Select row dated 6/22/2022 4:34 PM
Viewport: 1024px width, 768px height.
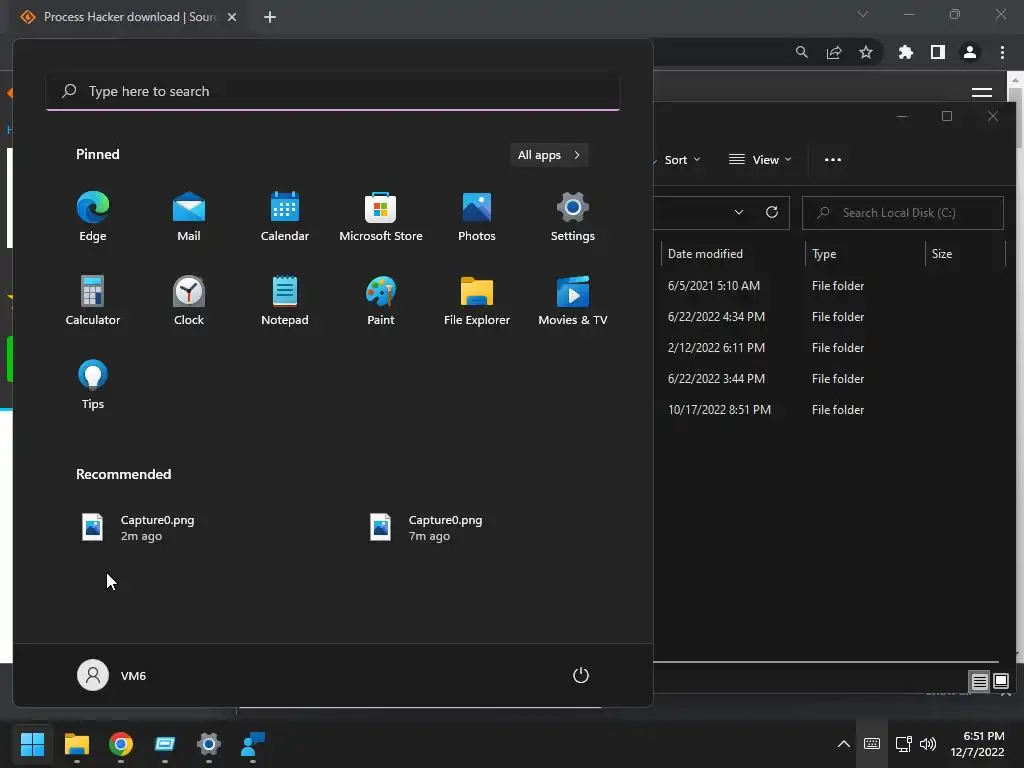829,317
